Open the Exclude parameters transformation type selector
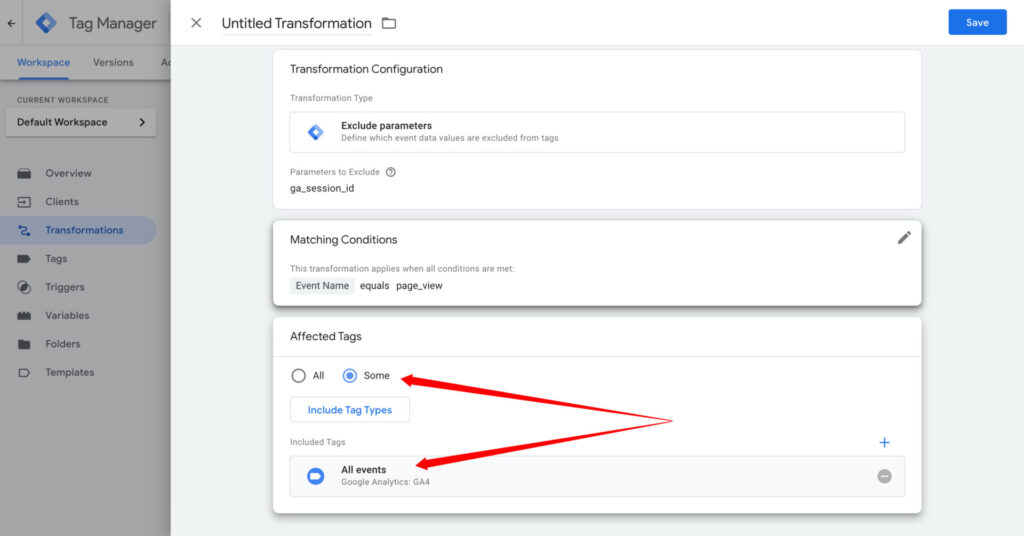The width and height of the screenshot is (1024, 536). point(597,132)
